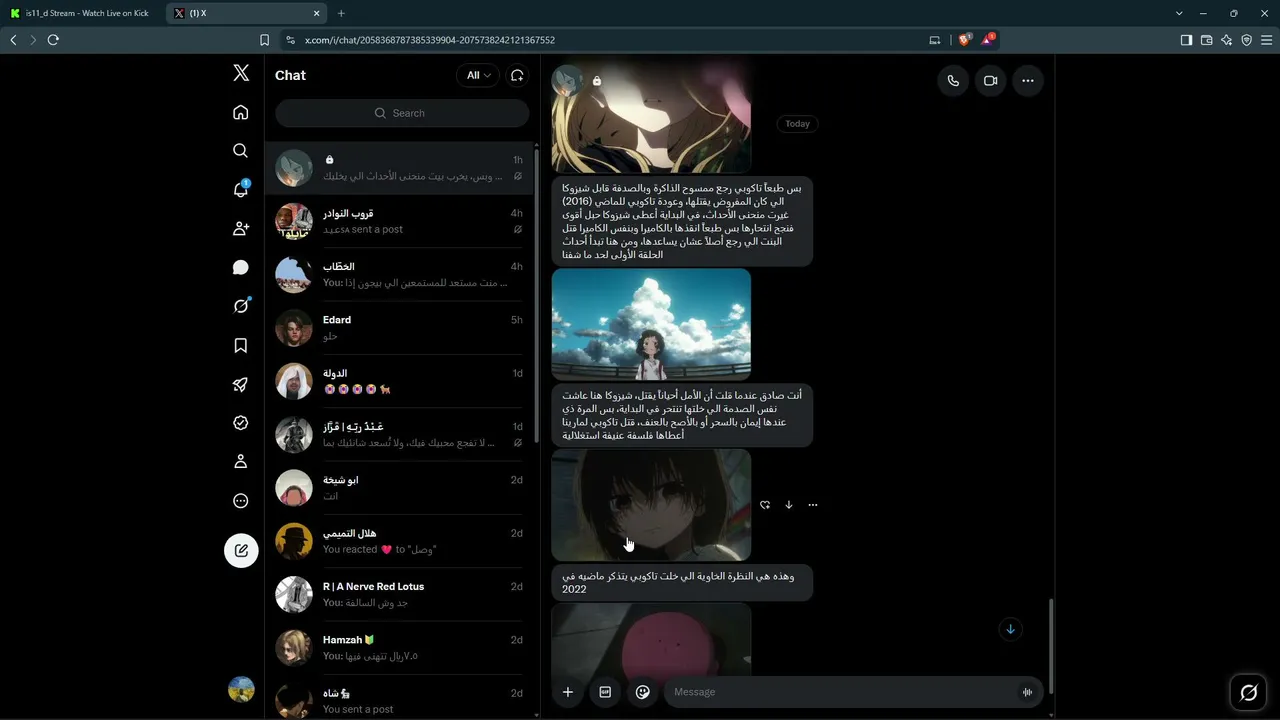Open the Grok floating button in bottom corner
This screenshot has height=720, width=1280.
point(1249,692)
